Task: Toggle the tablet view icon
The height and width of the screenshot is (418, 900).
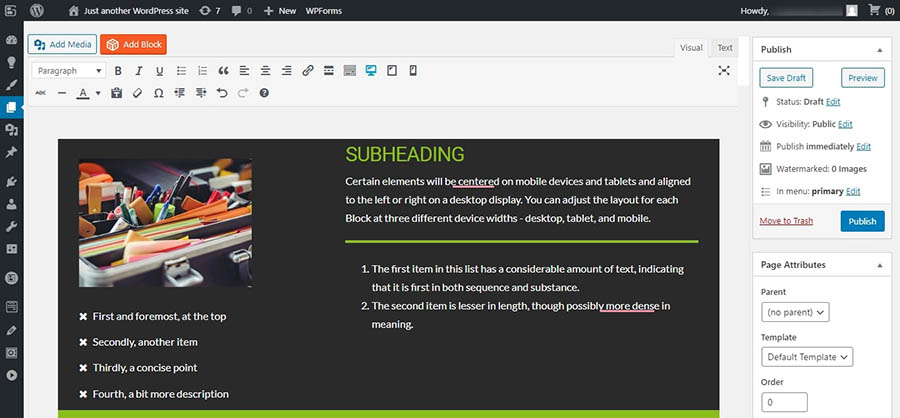Action: (392, 71)
